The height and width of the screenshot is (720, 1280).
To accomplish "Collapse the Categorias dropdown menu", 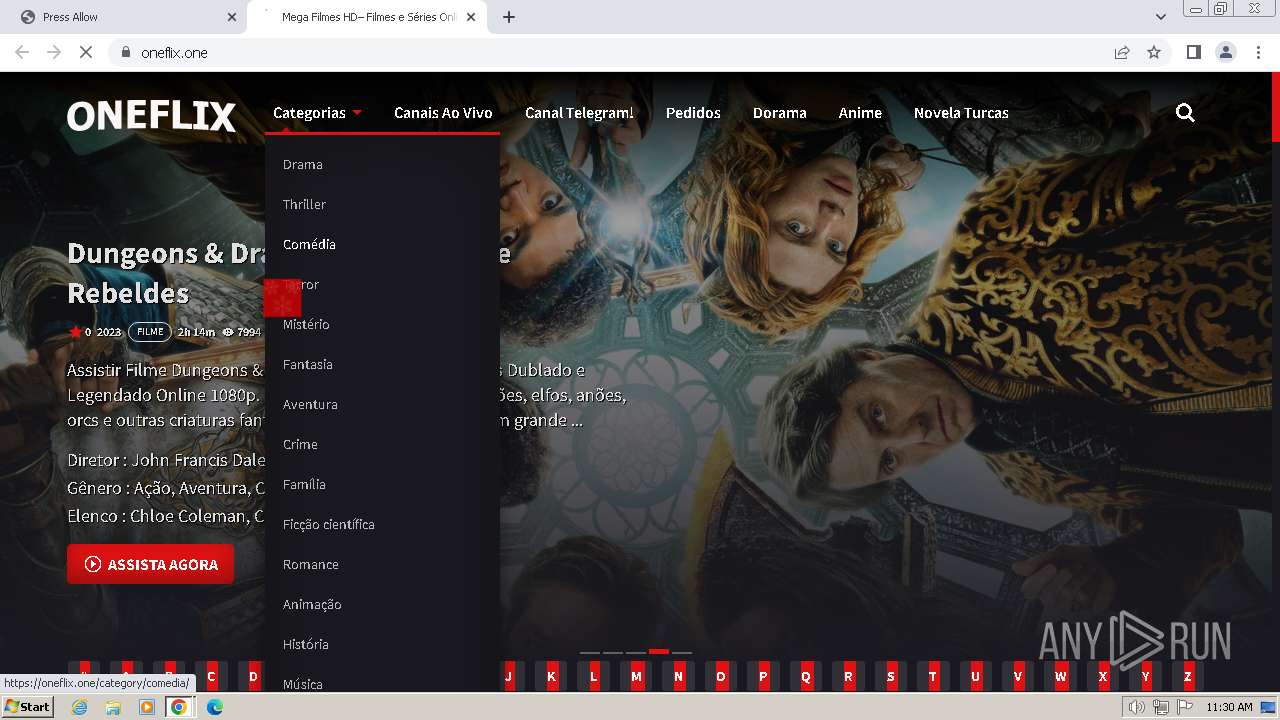I will 317,113.
